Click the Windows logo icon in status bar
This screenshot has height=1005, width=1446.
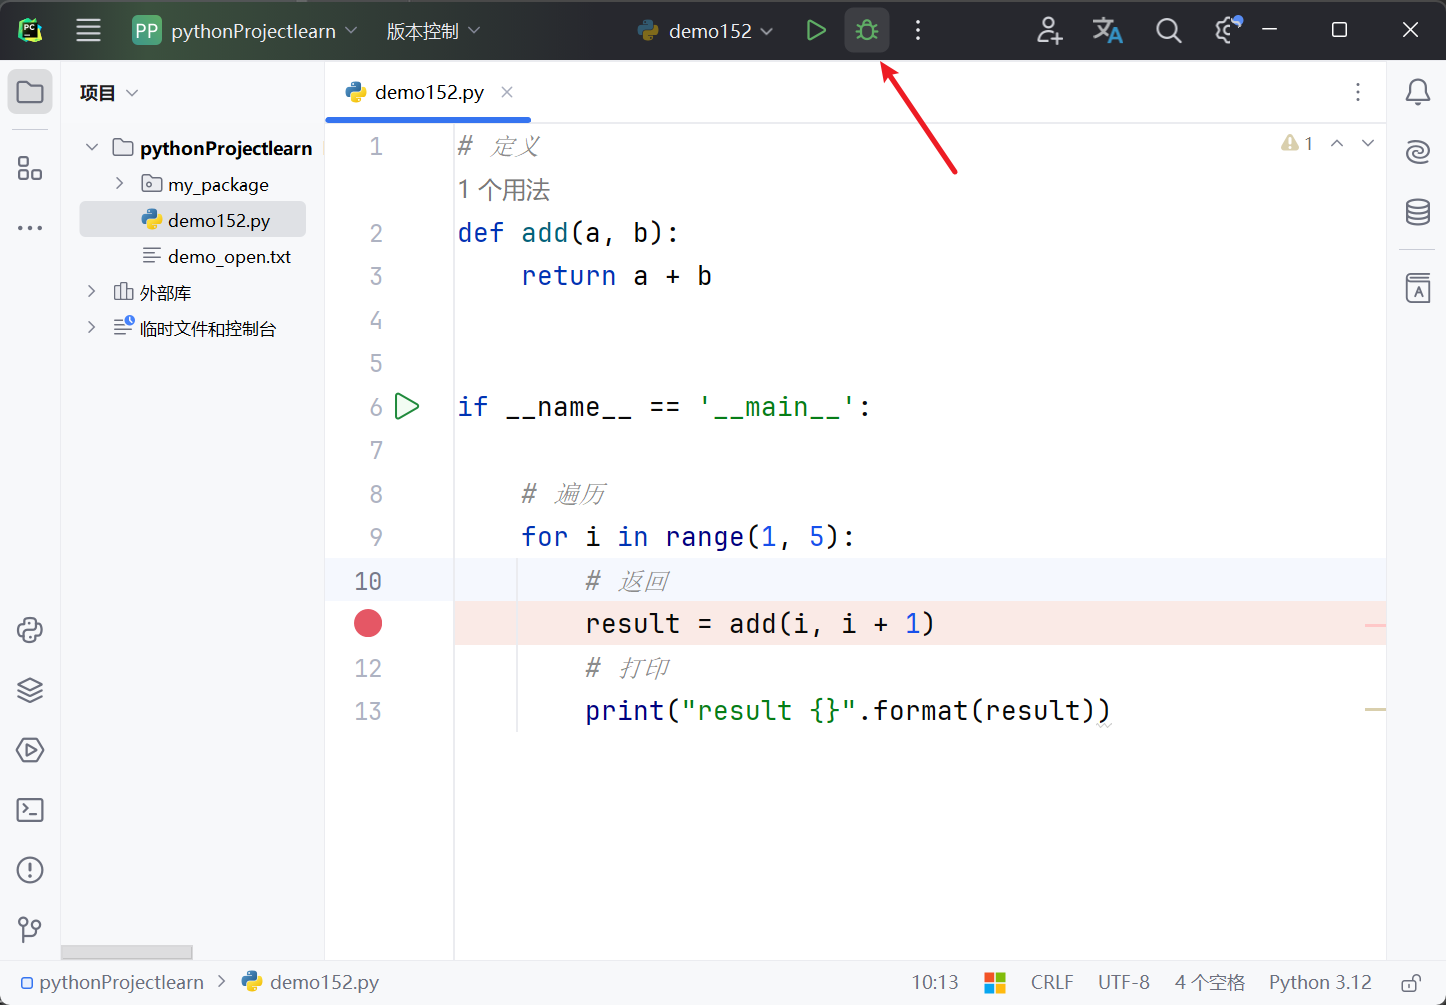point(995,983)
